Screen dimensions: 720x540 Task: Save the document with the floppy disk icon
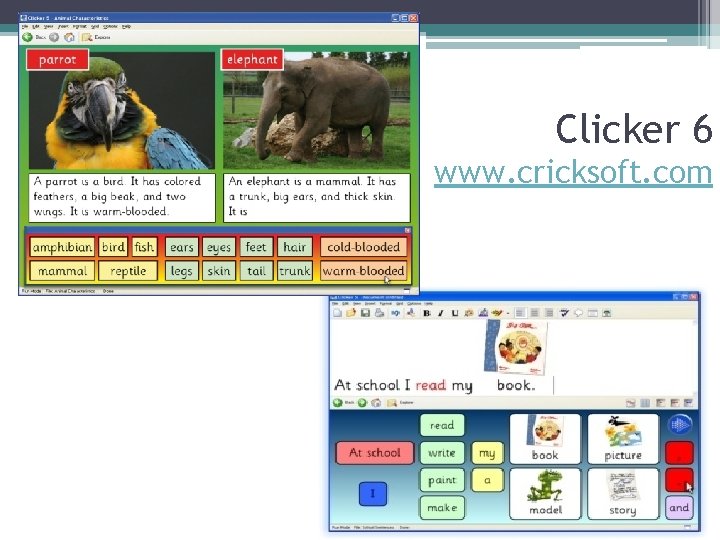366,313
